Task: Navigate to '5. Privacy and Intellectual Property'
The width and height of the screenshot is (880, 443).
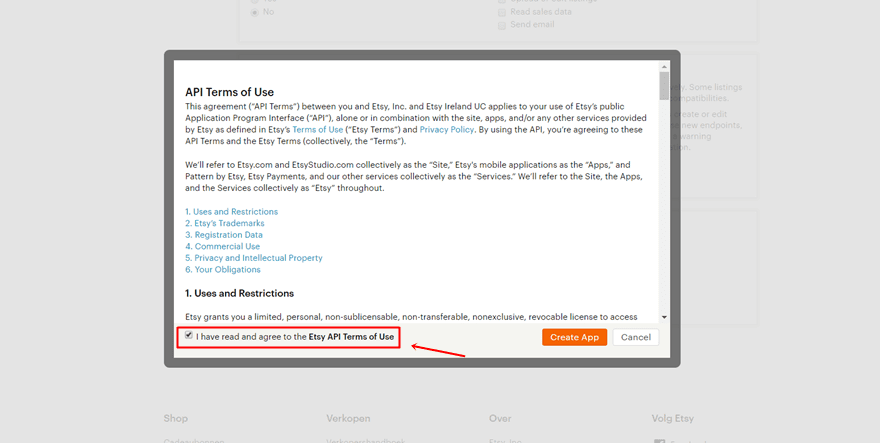Action: point(254,258)
